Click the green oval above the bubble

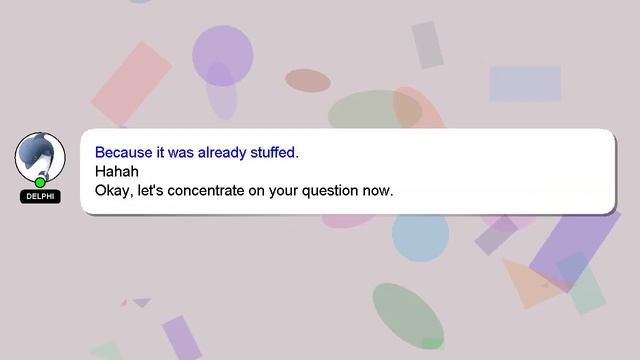click(x=372, y=109)
